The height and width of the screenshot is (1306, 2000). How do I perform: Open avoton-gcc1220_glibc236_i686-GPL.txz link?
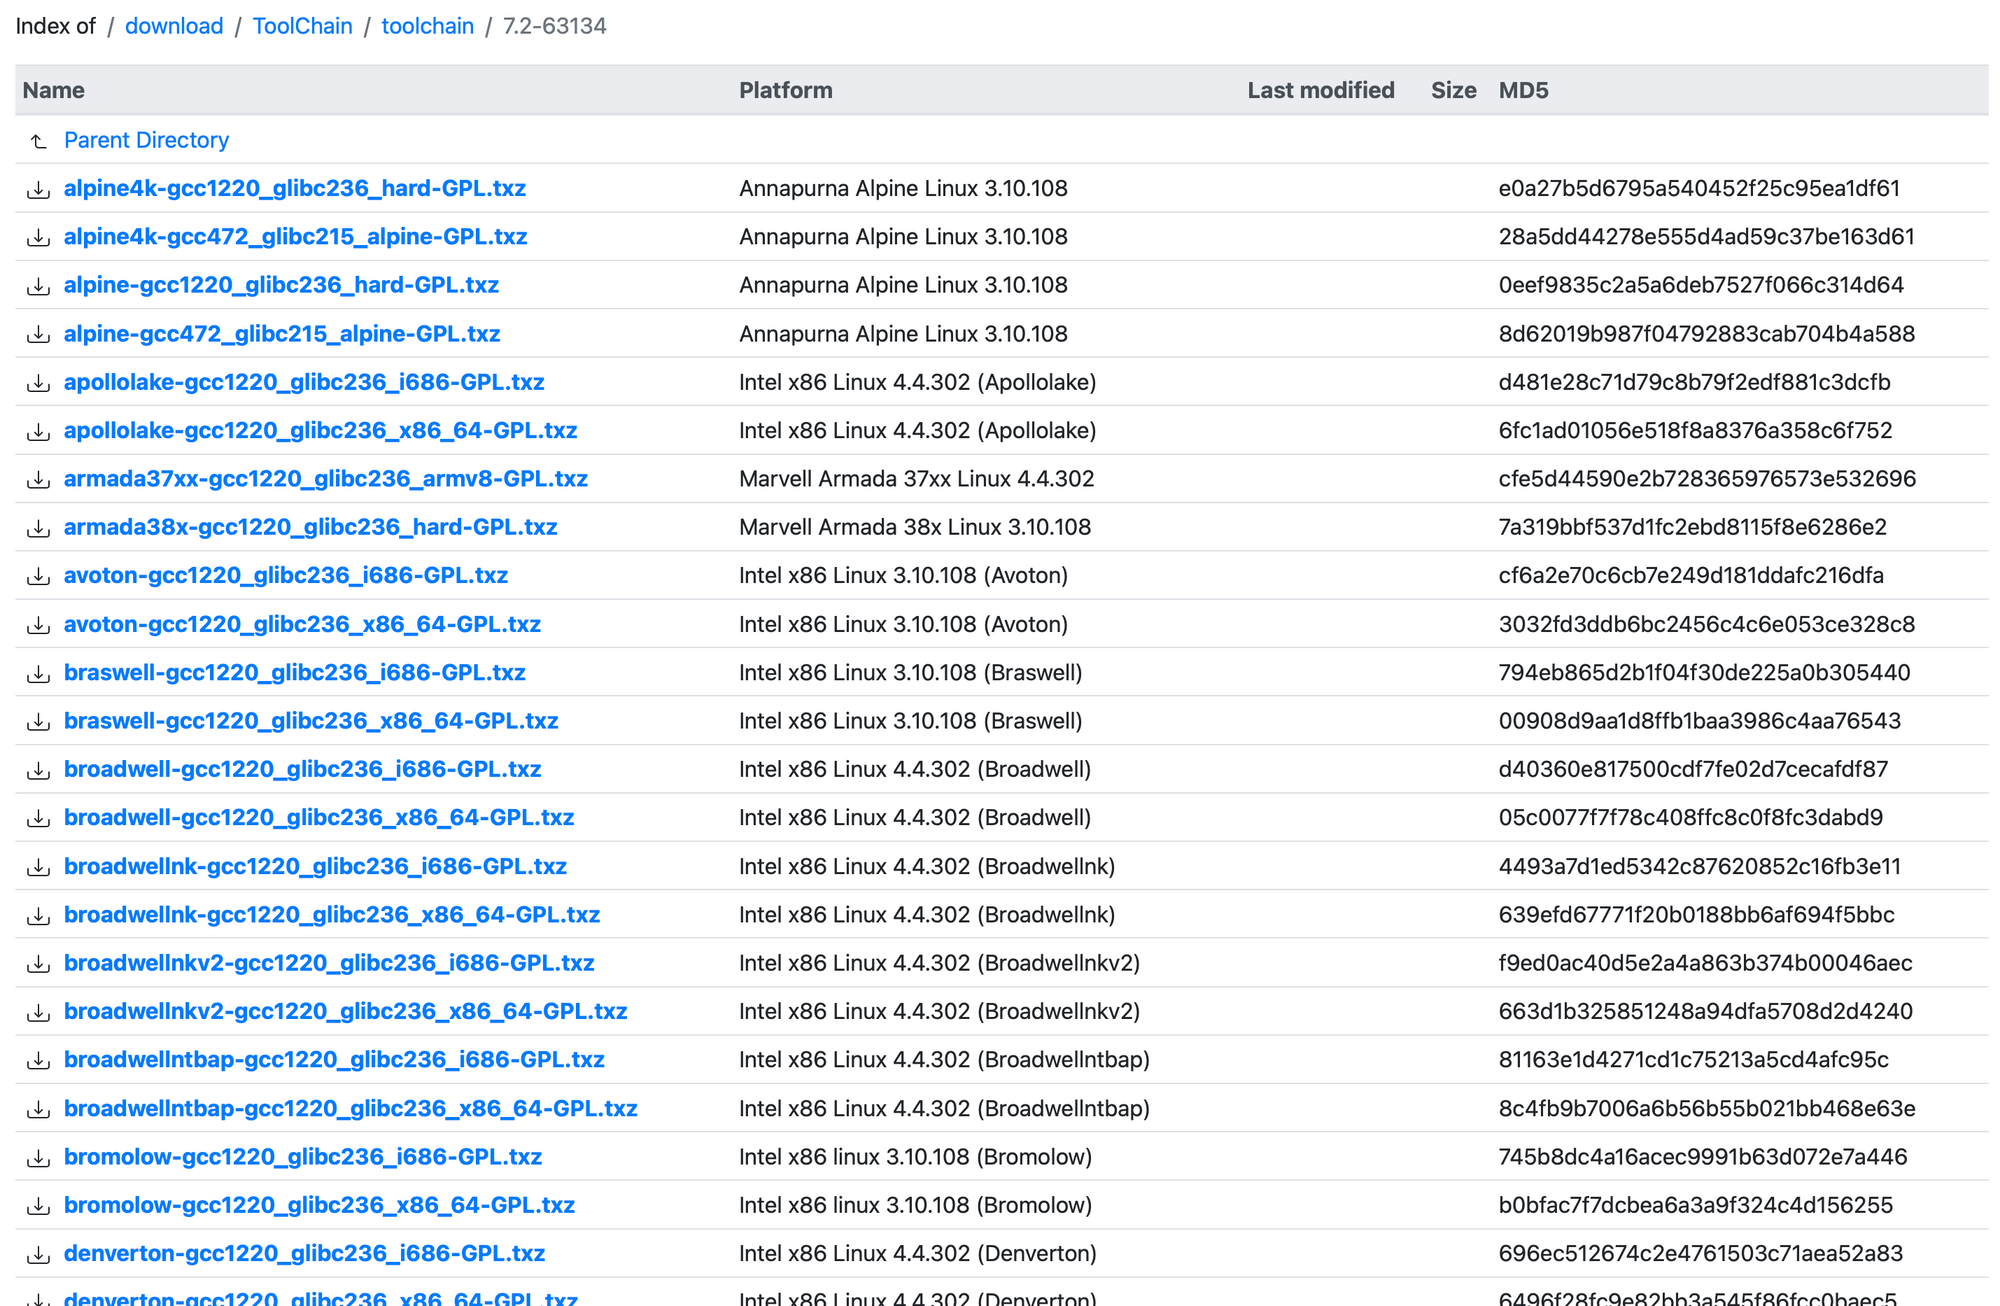(x=286, y=575)
